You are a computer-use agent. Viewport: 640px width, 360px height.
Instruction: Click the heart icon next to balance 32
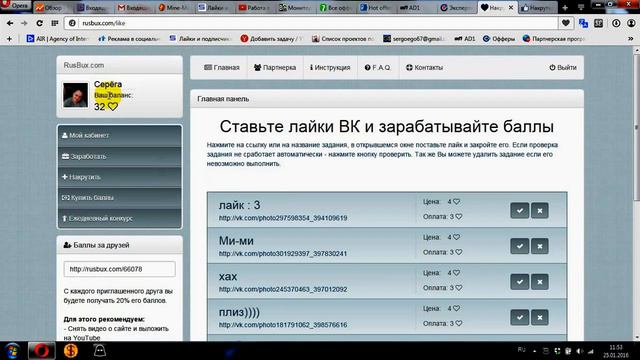113,107
